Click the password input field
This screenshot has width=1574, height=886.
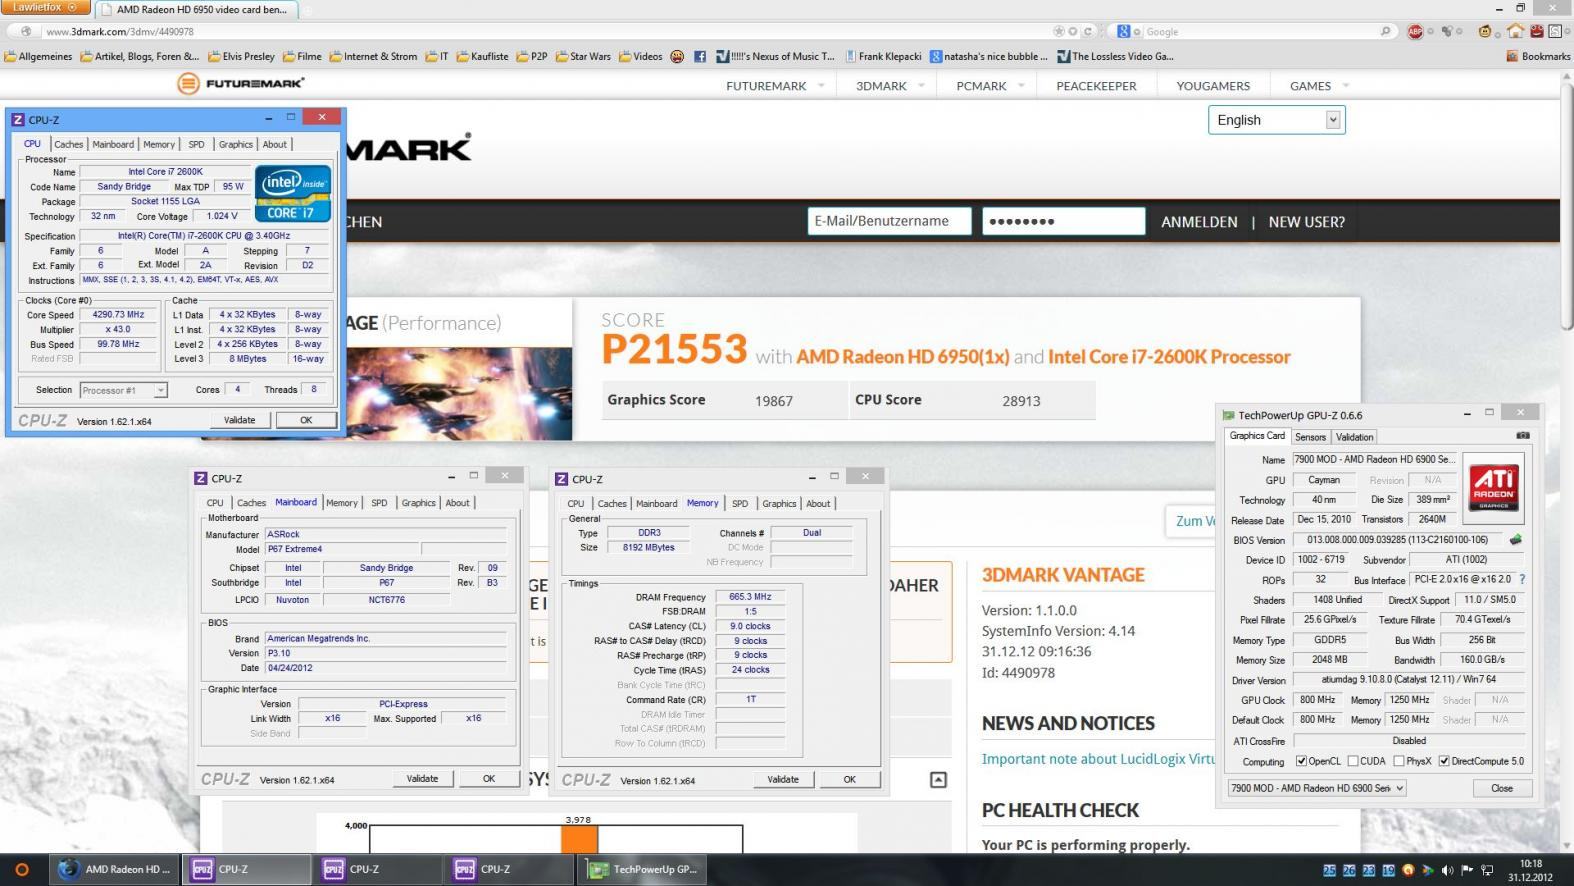(1063, 221)
